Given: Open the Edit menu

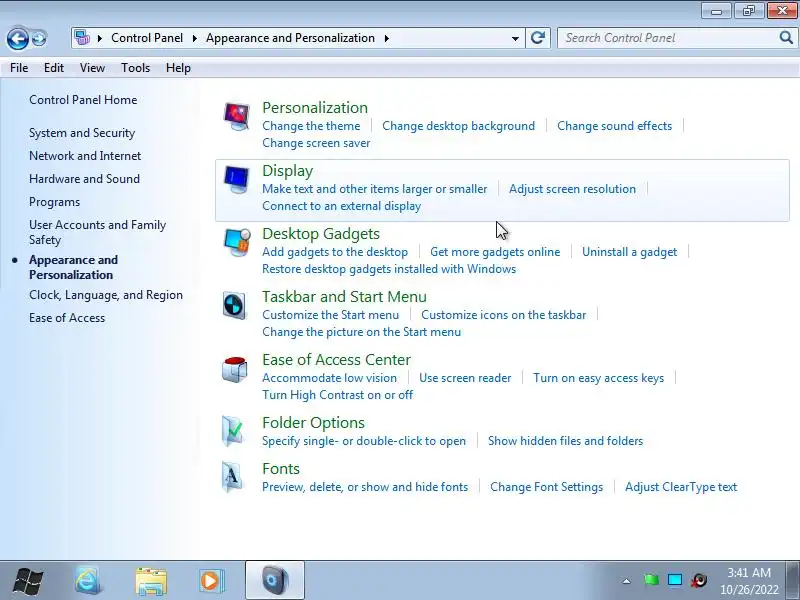Looking at the screenshot, I should pyautogui.click(x=54, y=68).
